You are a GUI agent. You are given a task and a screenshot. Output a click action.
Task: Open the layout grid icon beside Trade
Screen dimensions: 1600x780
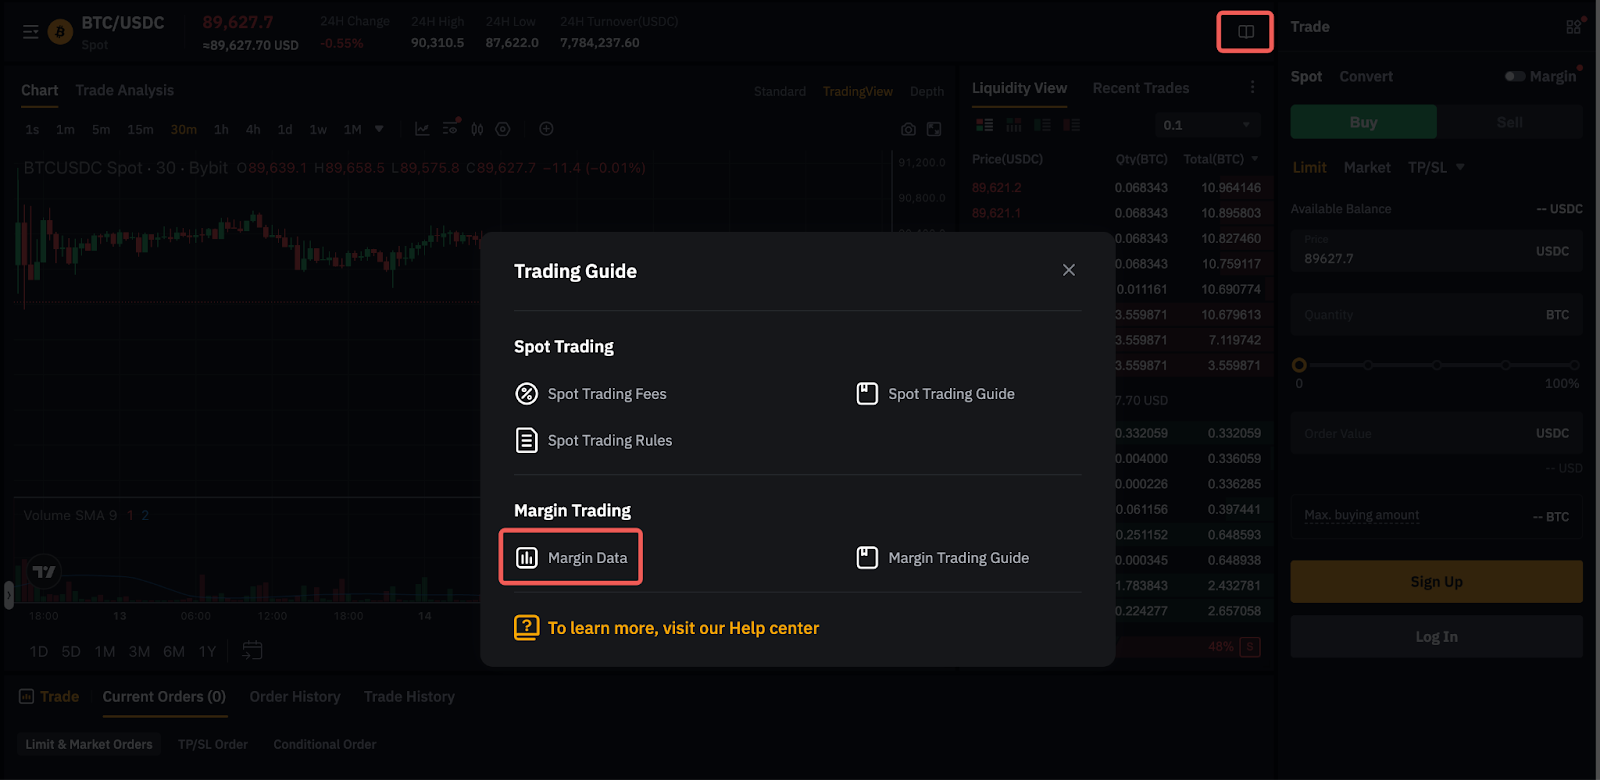coord(1573,27)
